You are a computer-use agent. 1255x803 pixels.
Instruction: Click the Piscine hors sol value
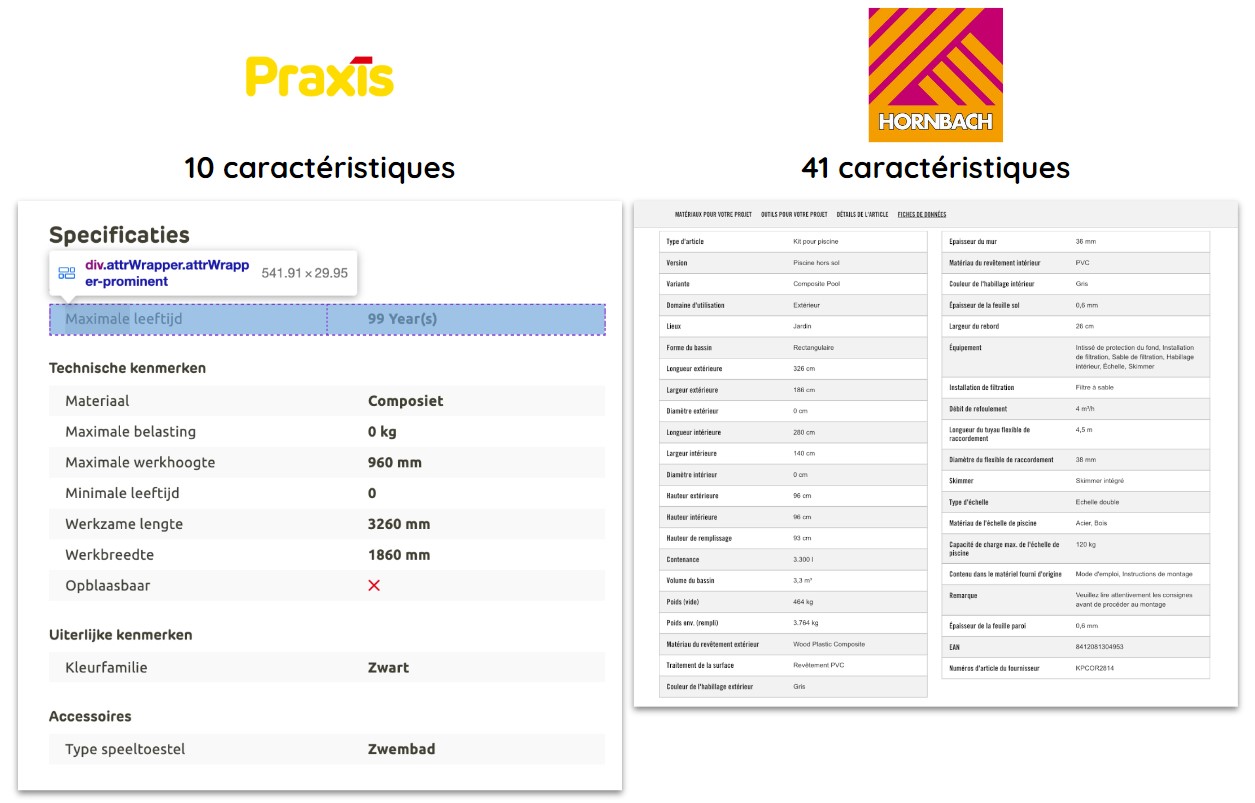(x=817, y=263)
